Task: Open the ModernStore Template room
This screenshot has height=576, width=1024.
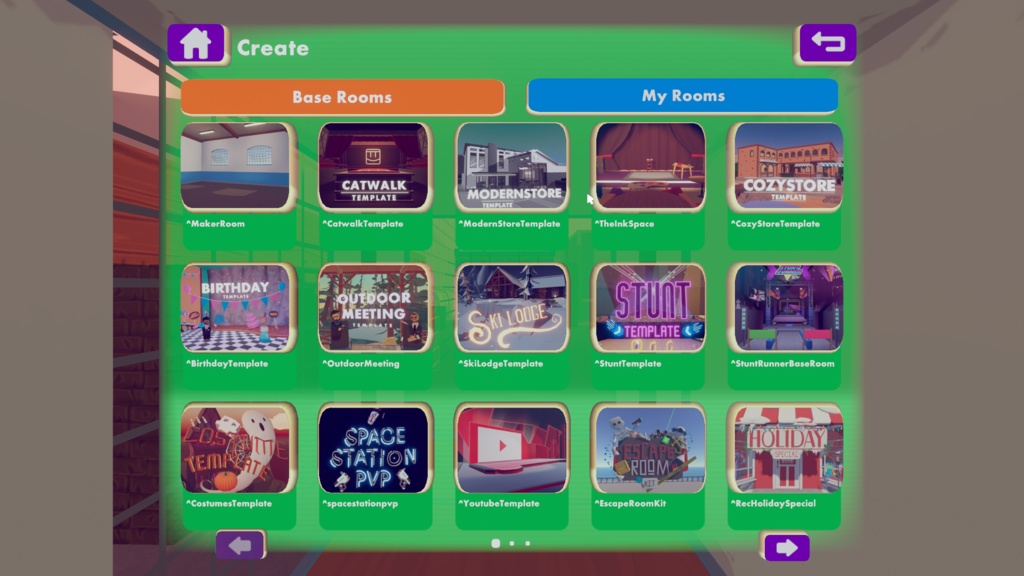Action: point(511,166)
